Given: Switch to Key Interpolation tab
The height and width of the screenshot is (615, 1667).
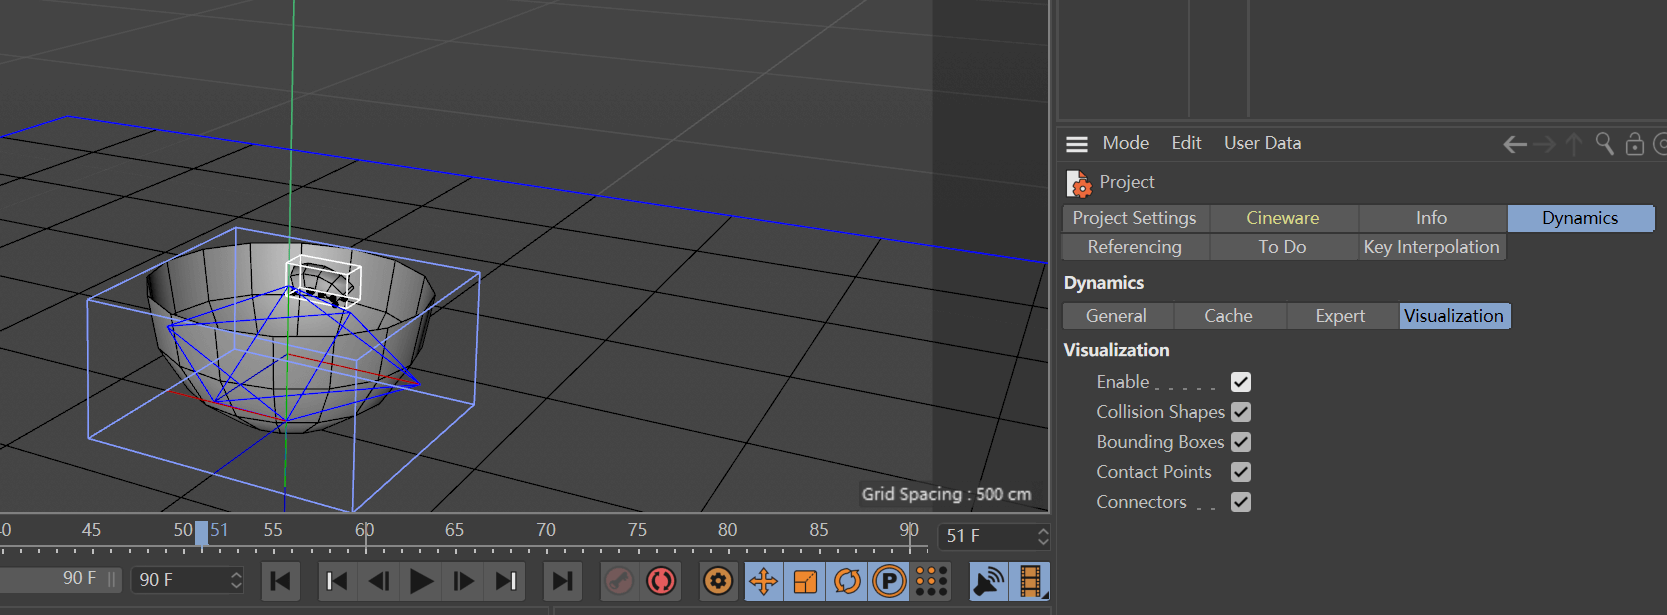Looking at the screenshot, I should (x=1431, y=247).
